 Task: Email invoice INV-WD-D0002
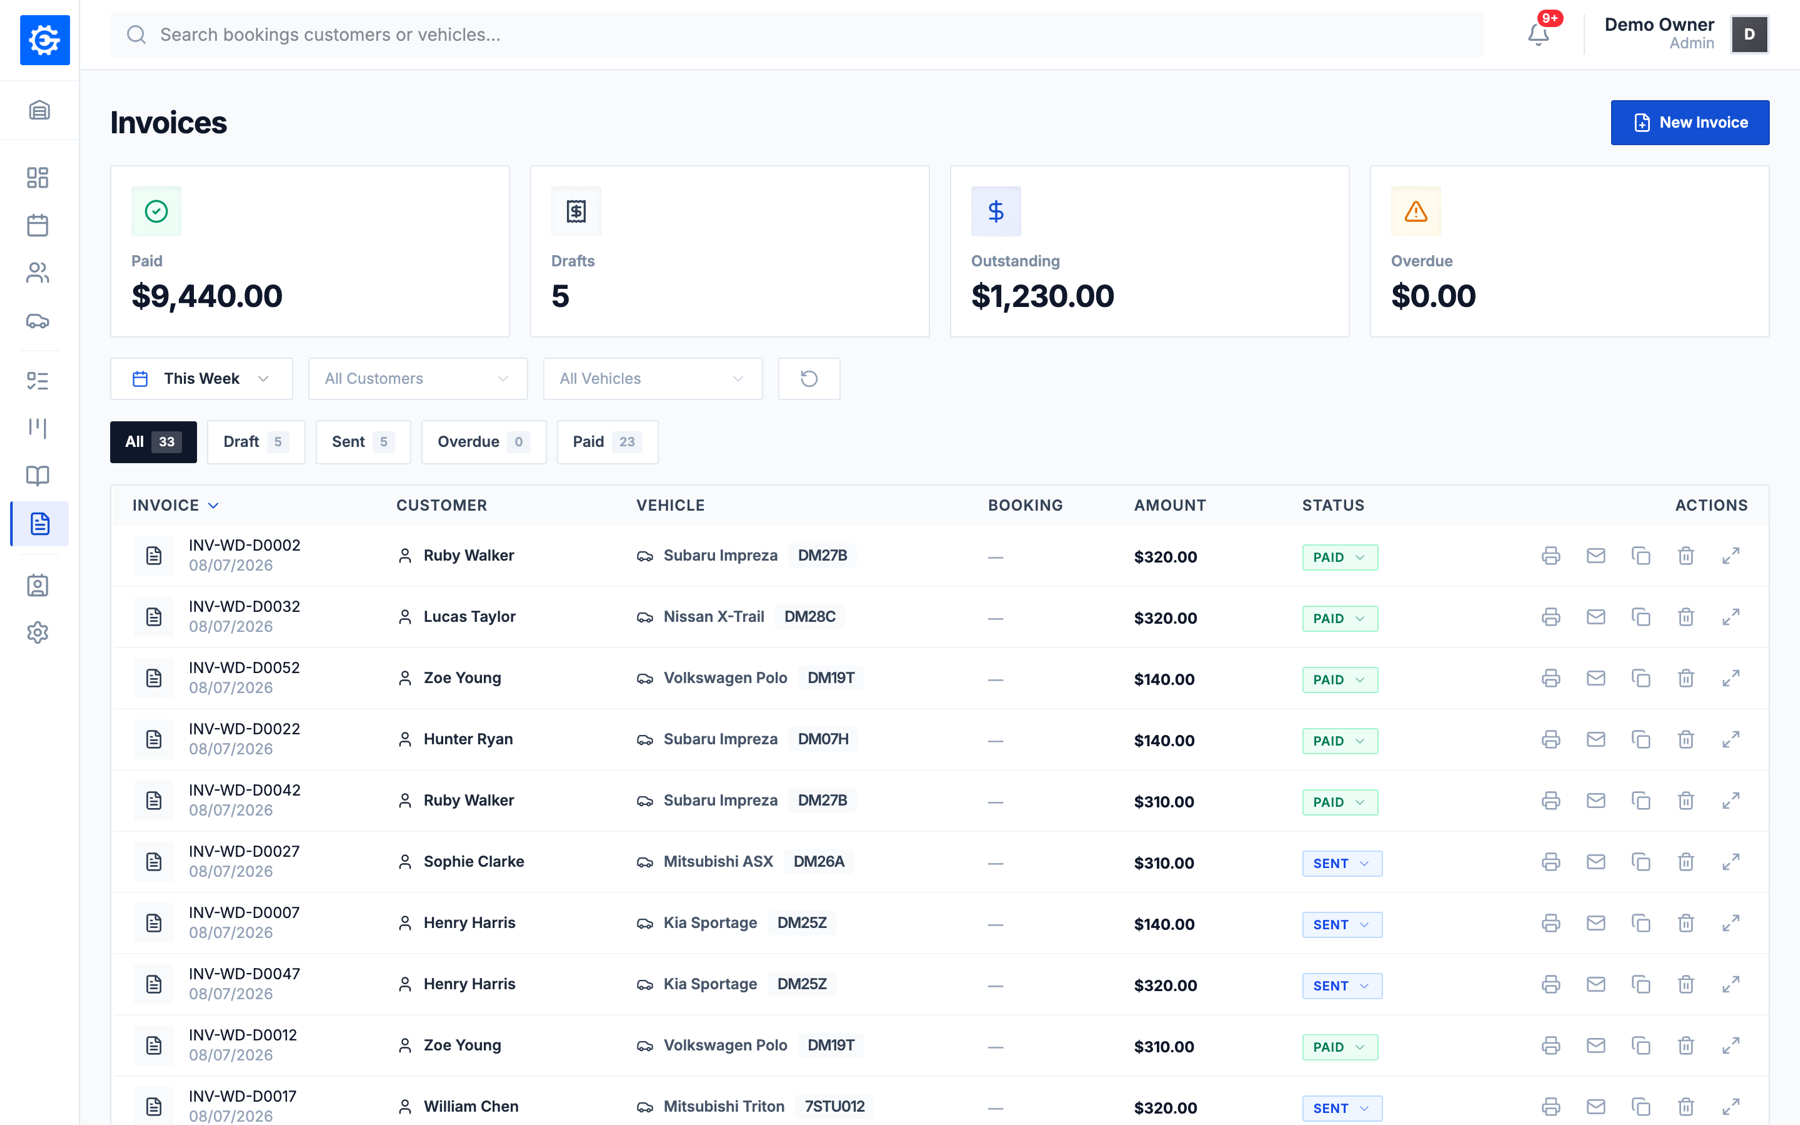point(1596,556)
